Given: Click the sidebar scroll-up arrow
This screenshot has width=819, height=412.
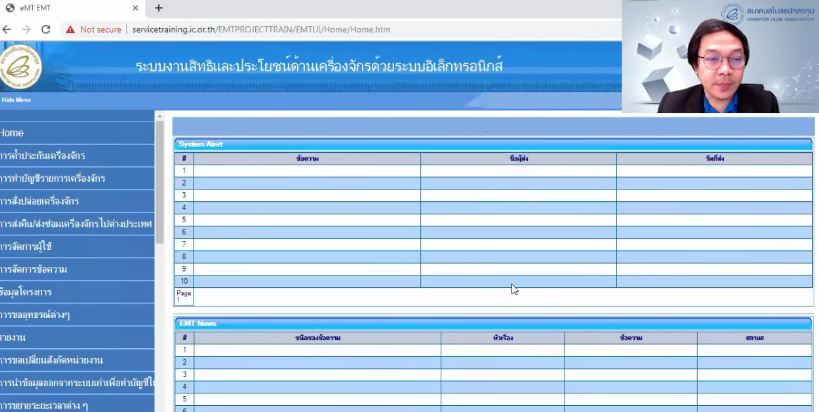Looking at the screenshot, I should 160,116.
